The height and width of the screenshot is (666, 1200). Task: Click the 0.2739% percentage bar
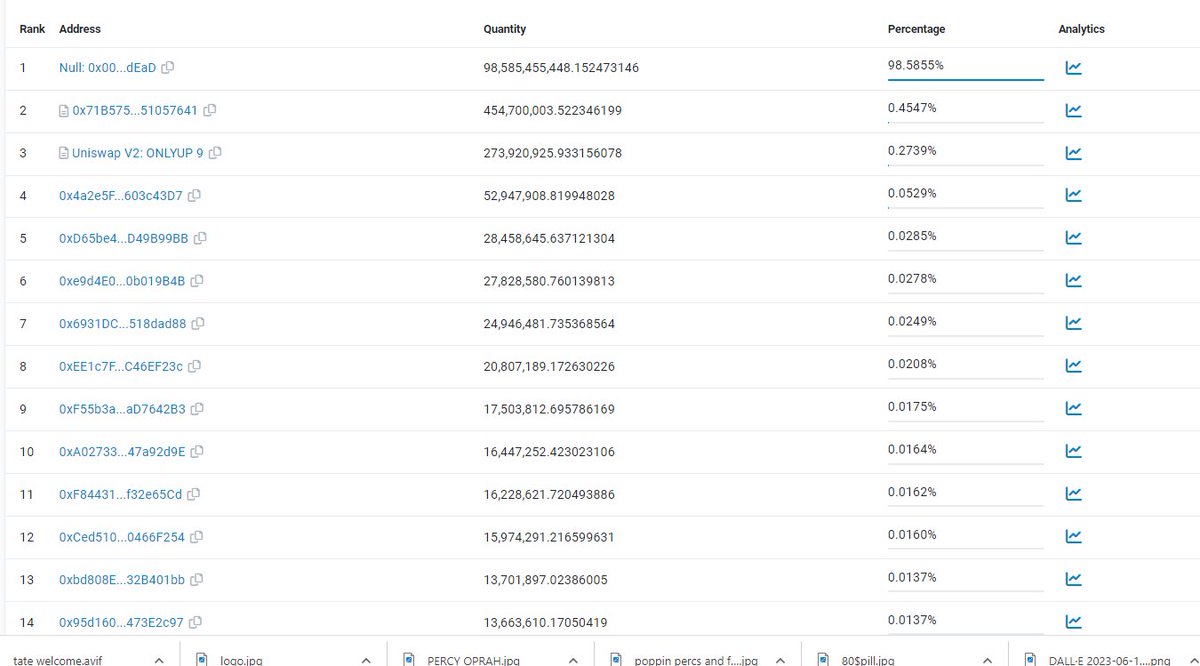click(x=965, y=164)
